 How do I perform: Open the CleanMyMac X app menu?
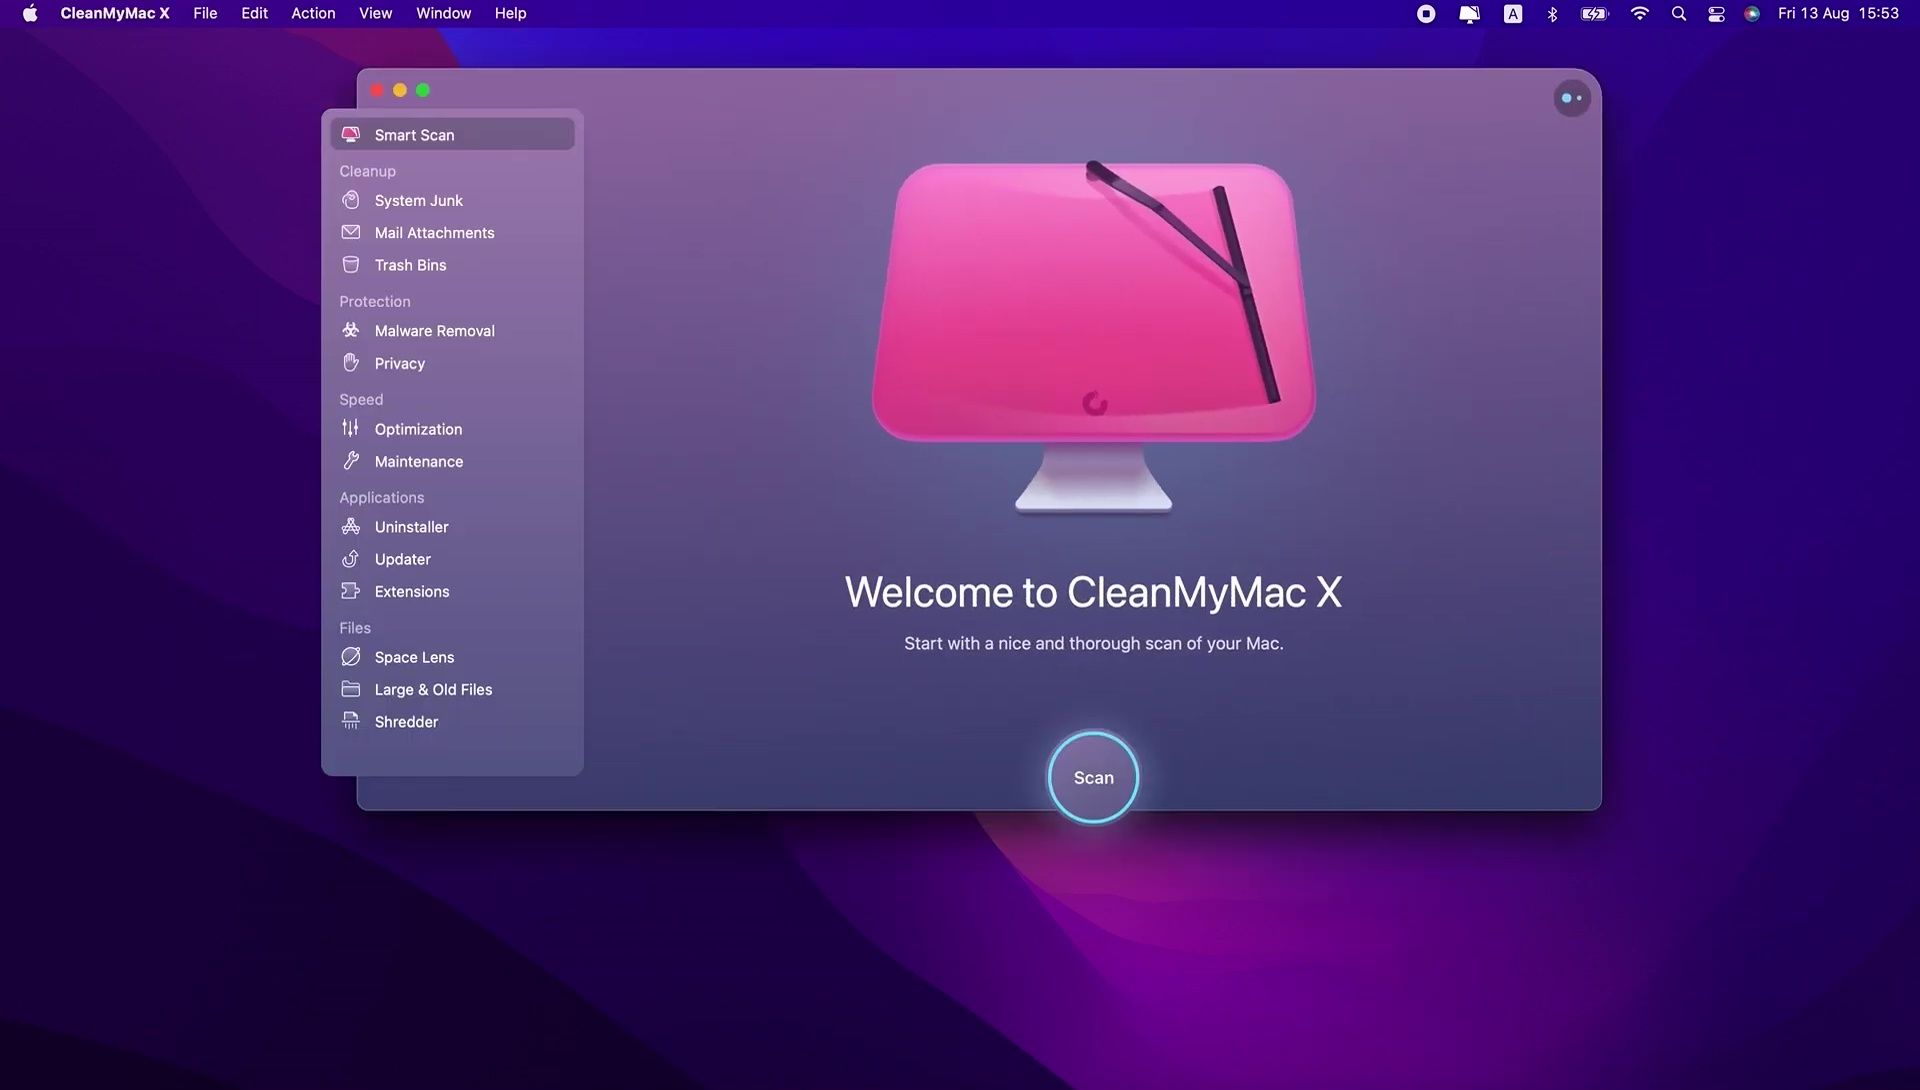(x=115, y=13)
